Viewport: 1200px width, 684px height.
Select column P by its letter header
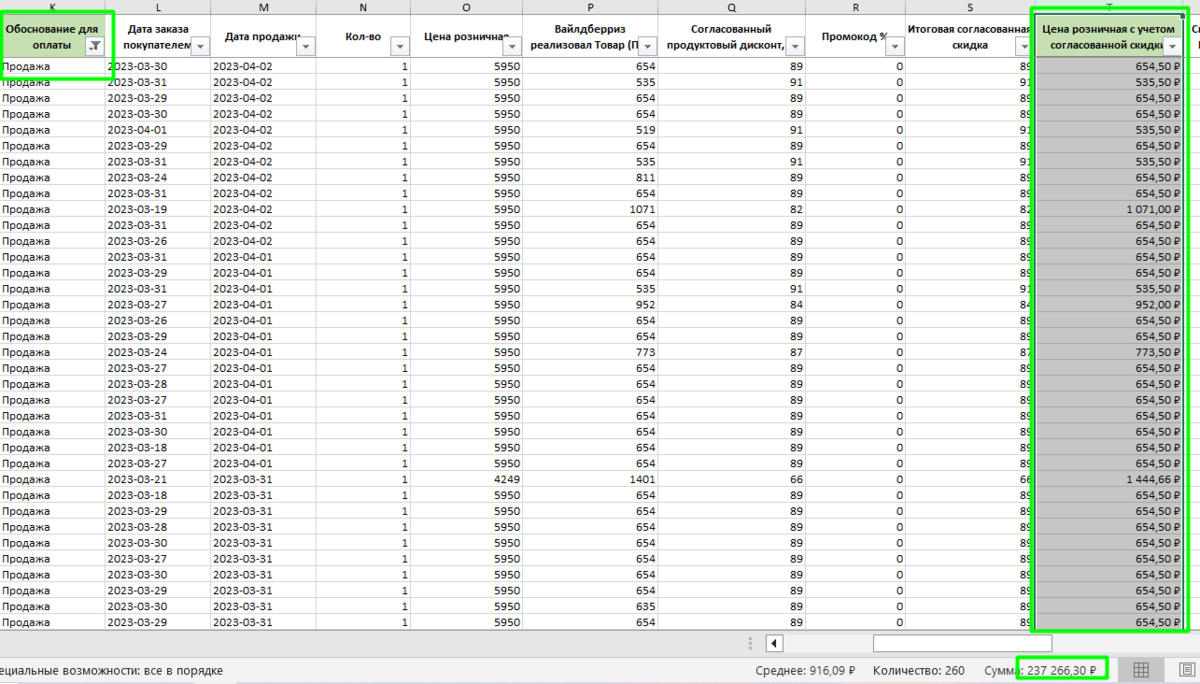(x=590, y=7)
